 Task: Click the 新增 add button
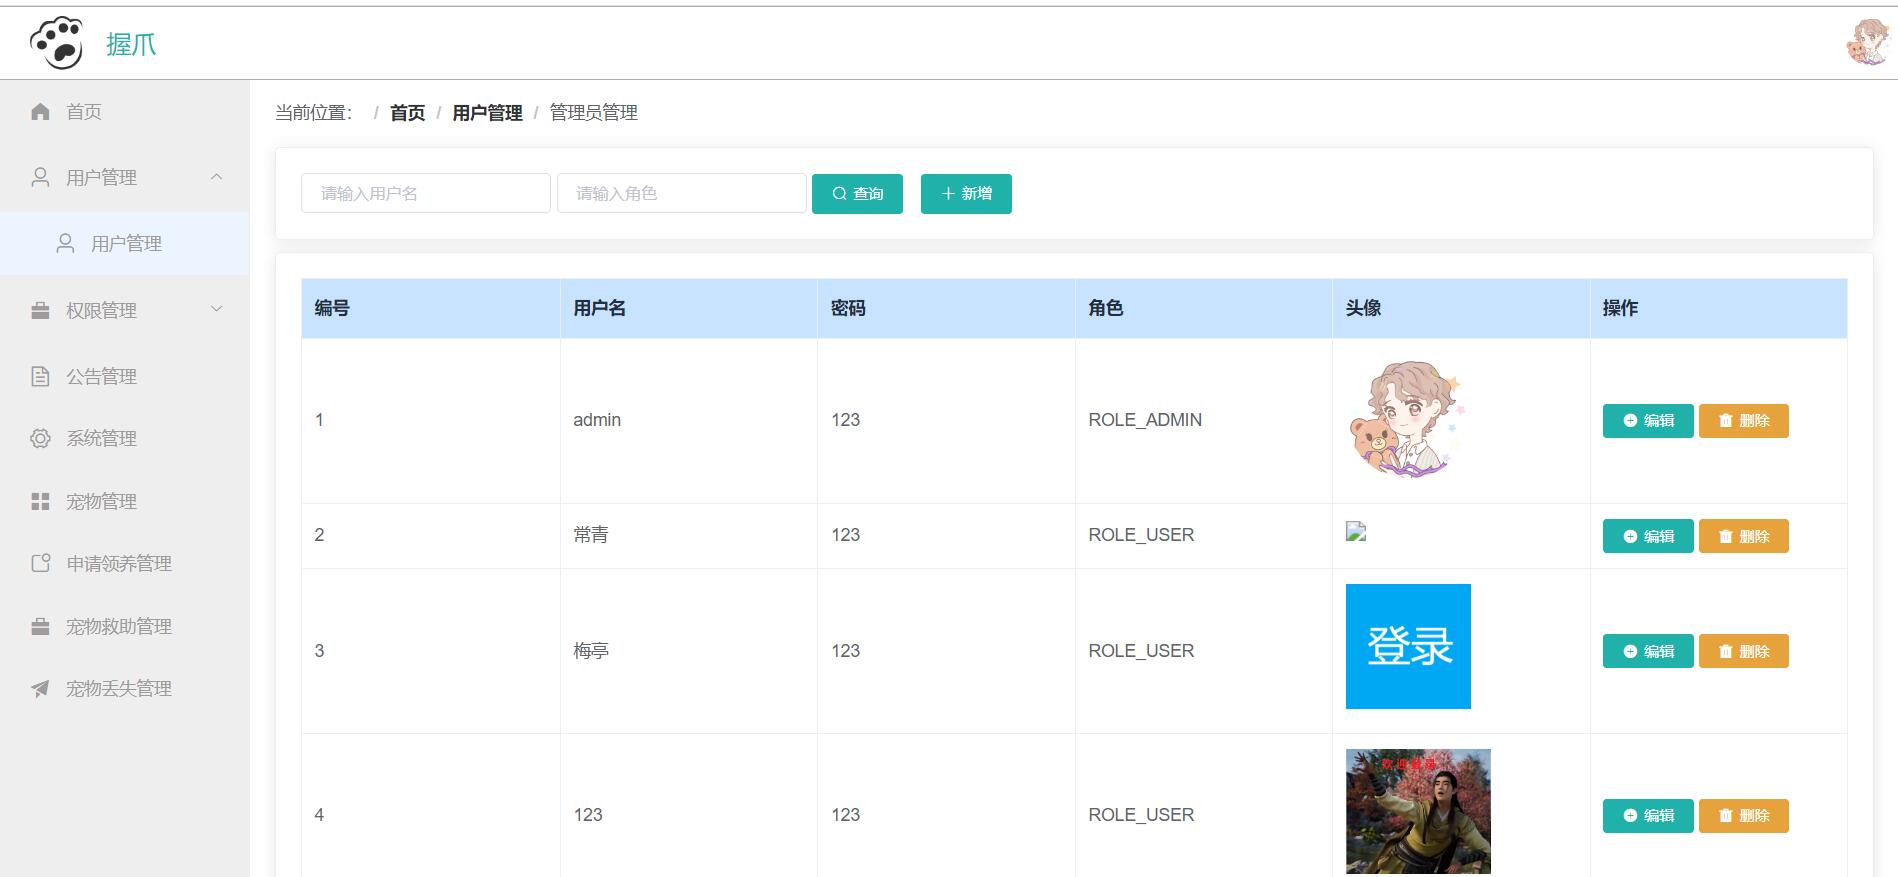966,194
